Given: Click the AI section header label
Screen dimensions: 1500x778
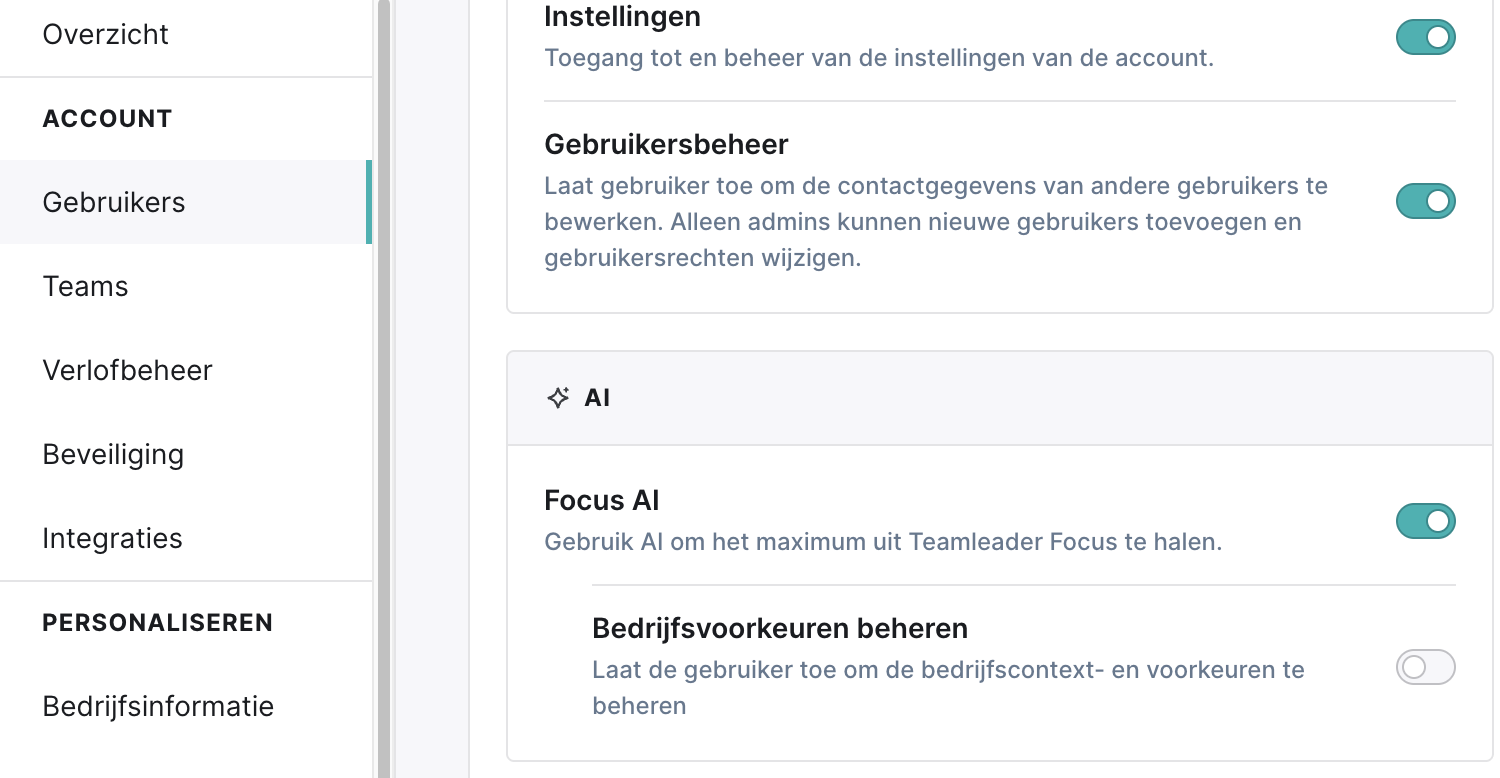Looking at the screenshot, I should tap(597, 398).
